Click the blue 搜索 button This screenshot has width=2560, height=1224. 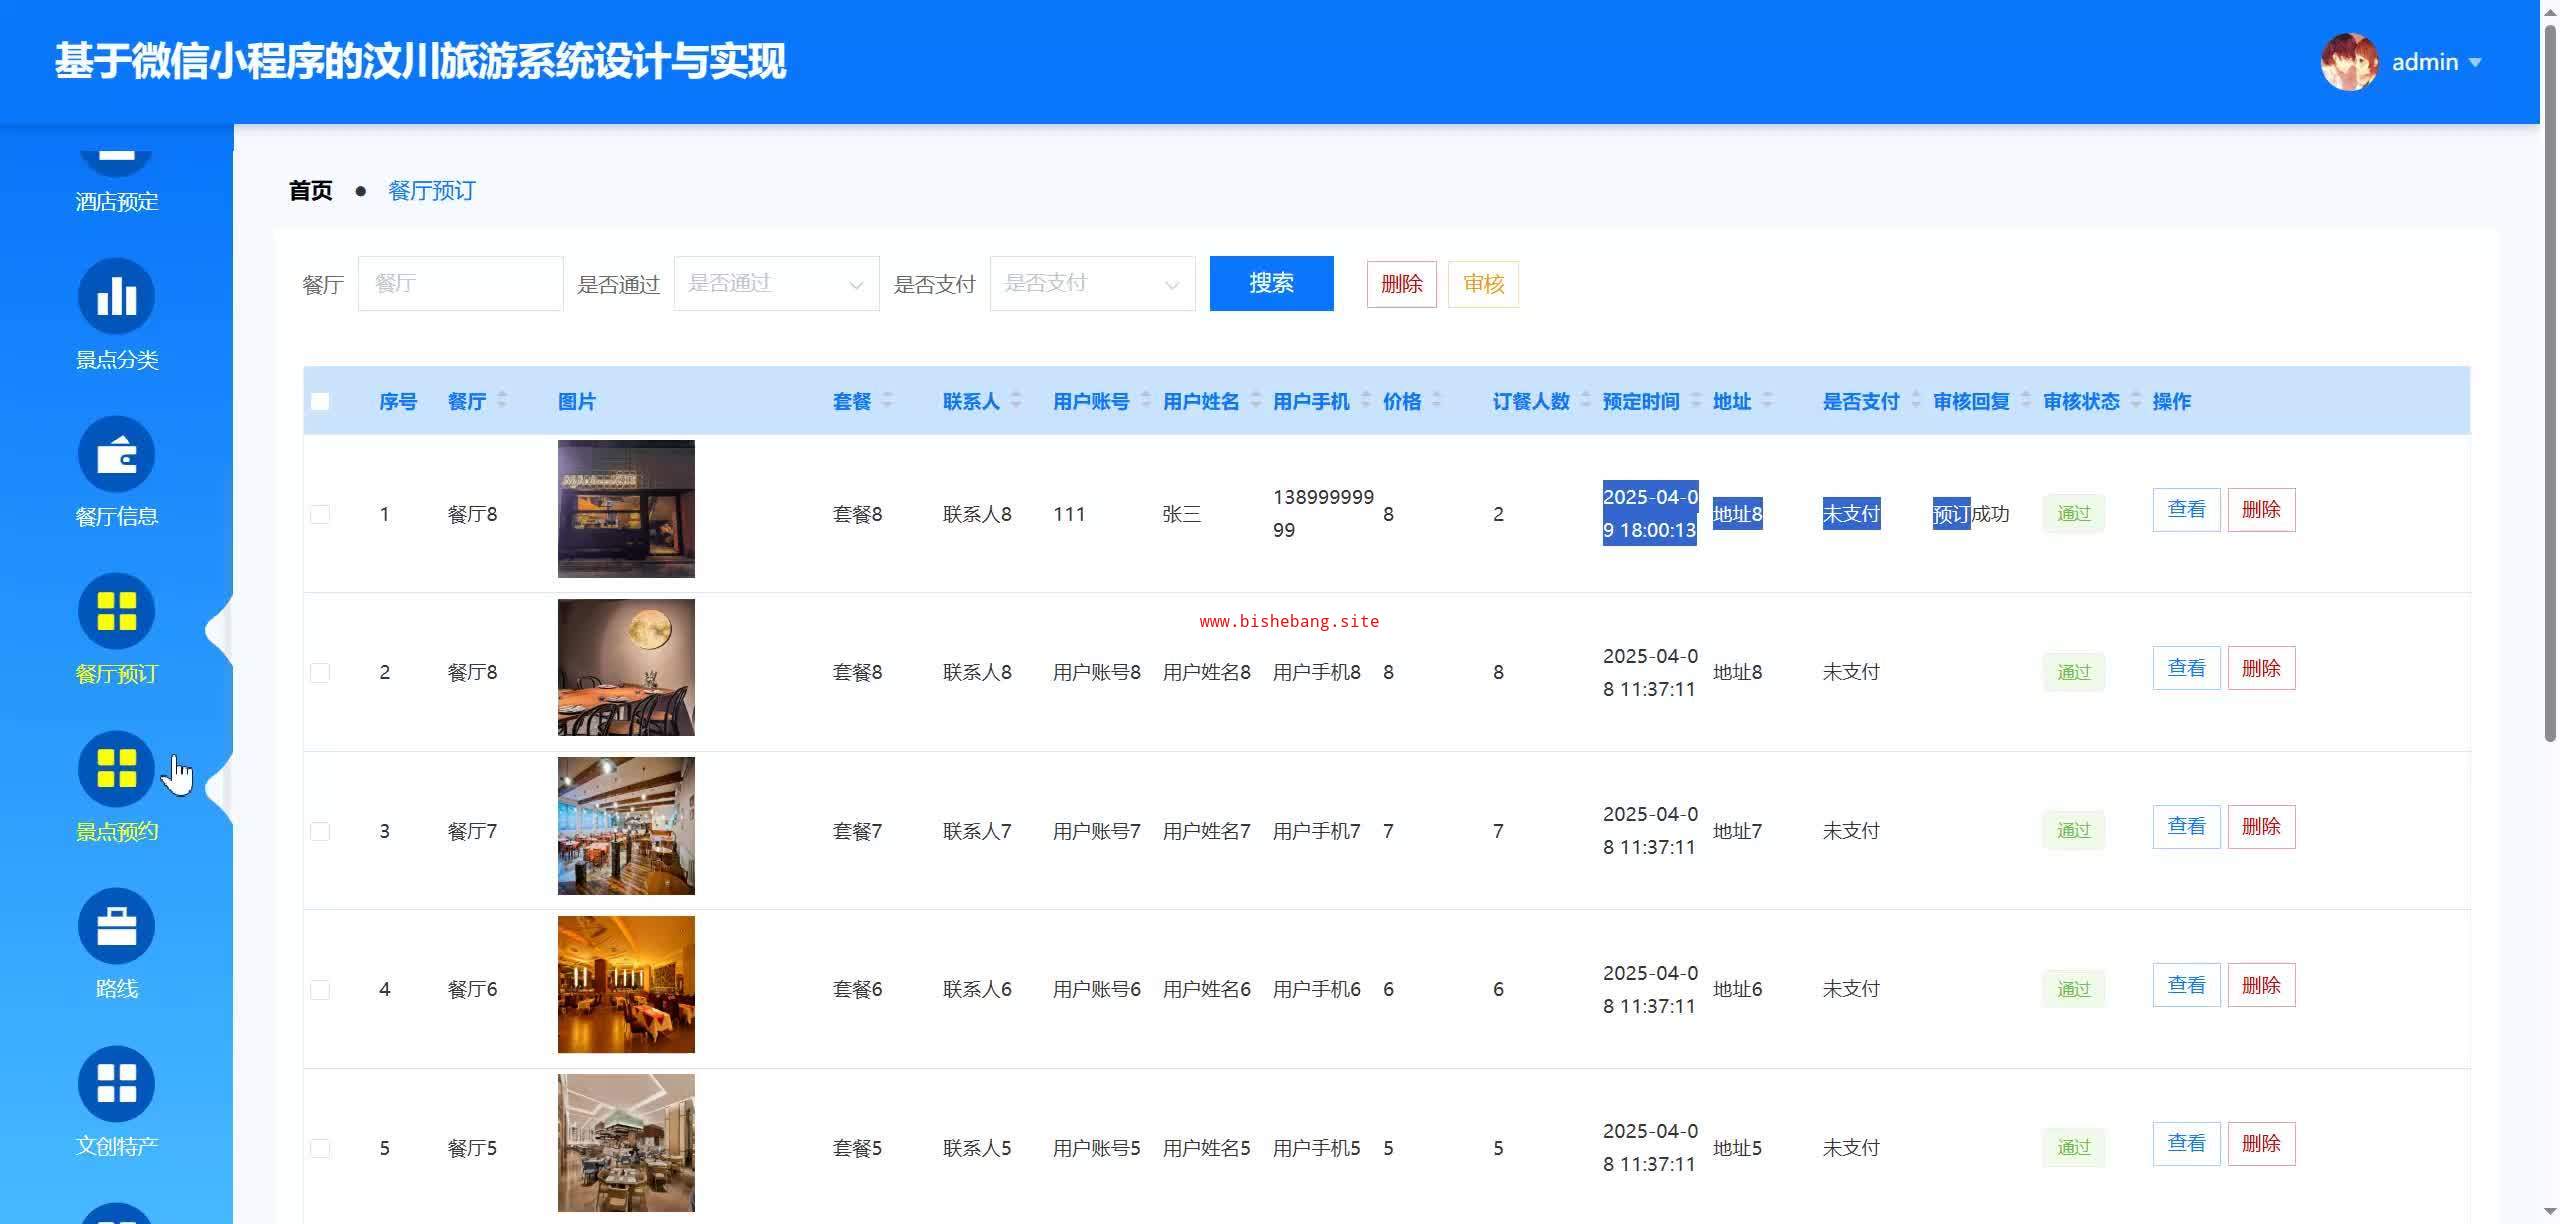tap(1271, 284)
